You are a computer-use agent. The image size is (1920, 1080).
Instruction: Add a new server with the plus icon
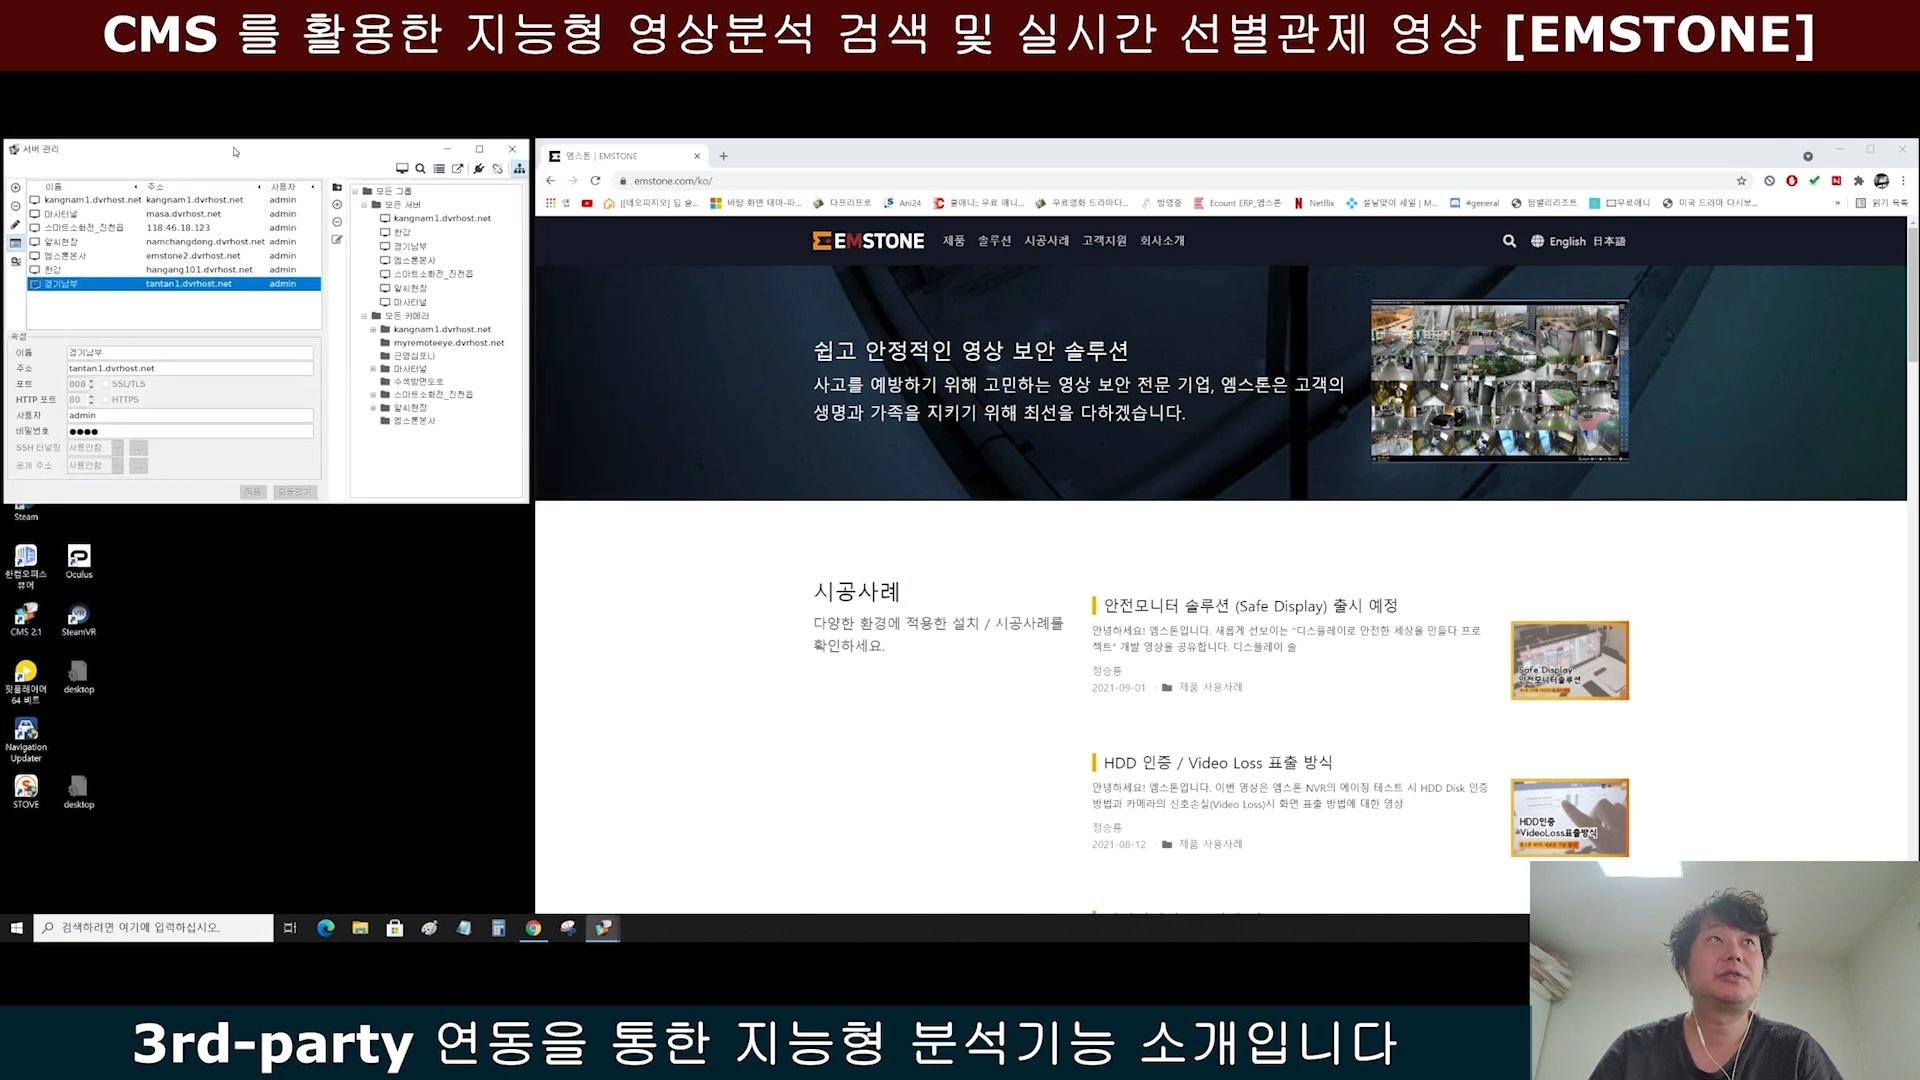(15, 188)
